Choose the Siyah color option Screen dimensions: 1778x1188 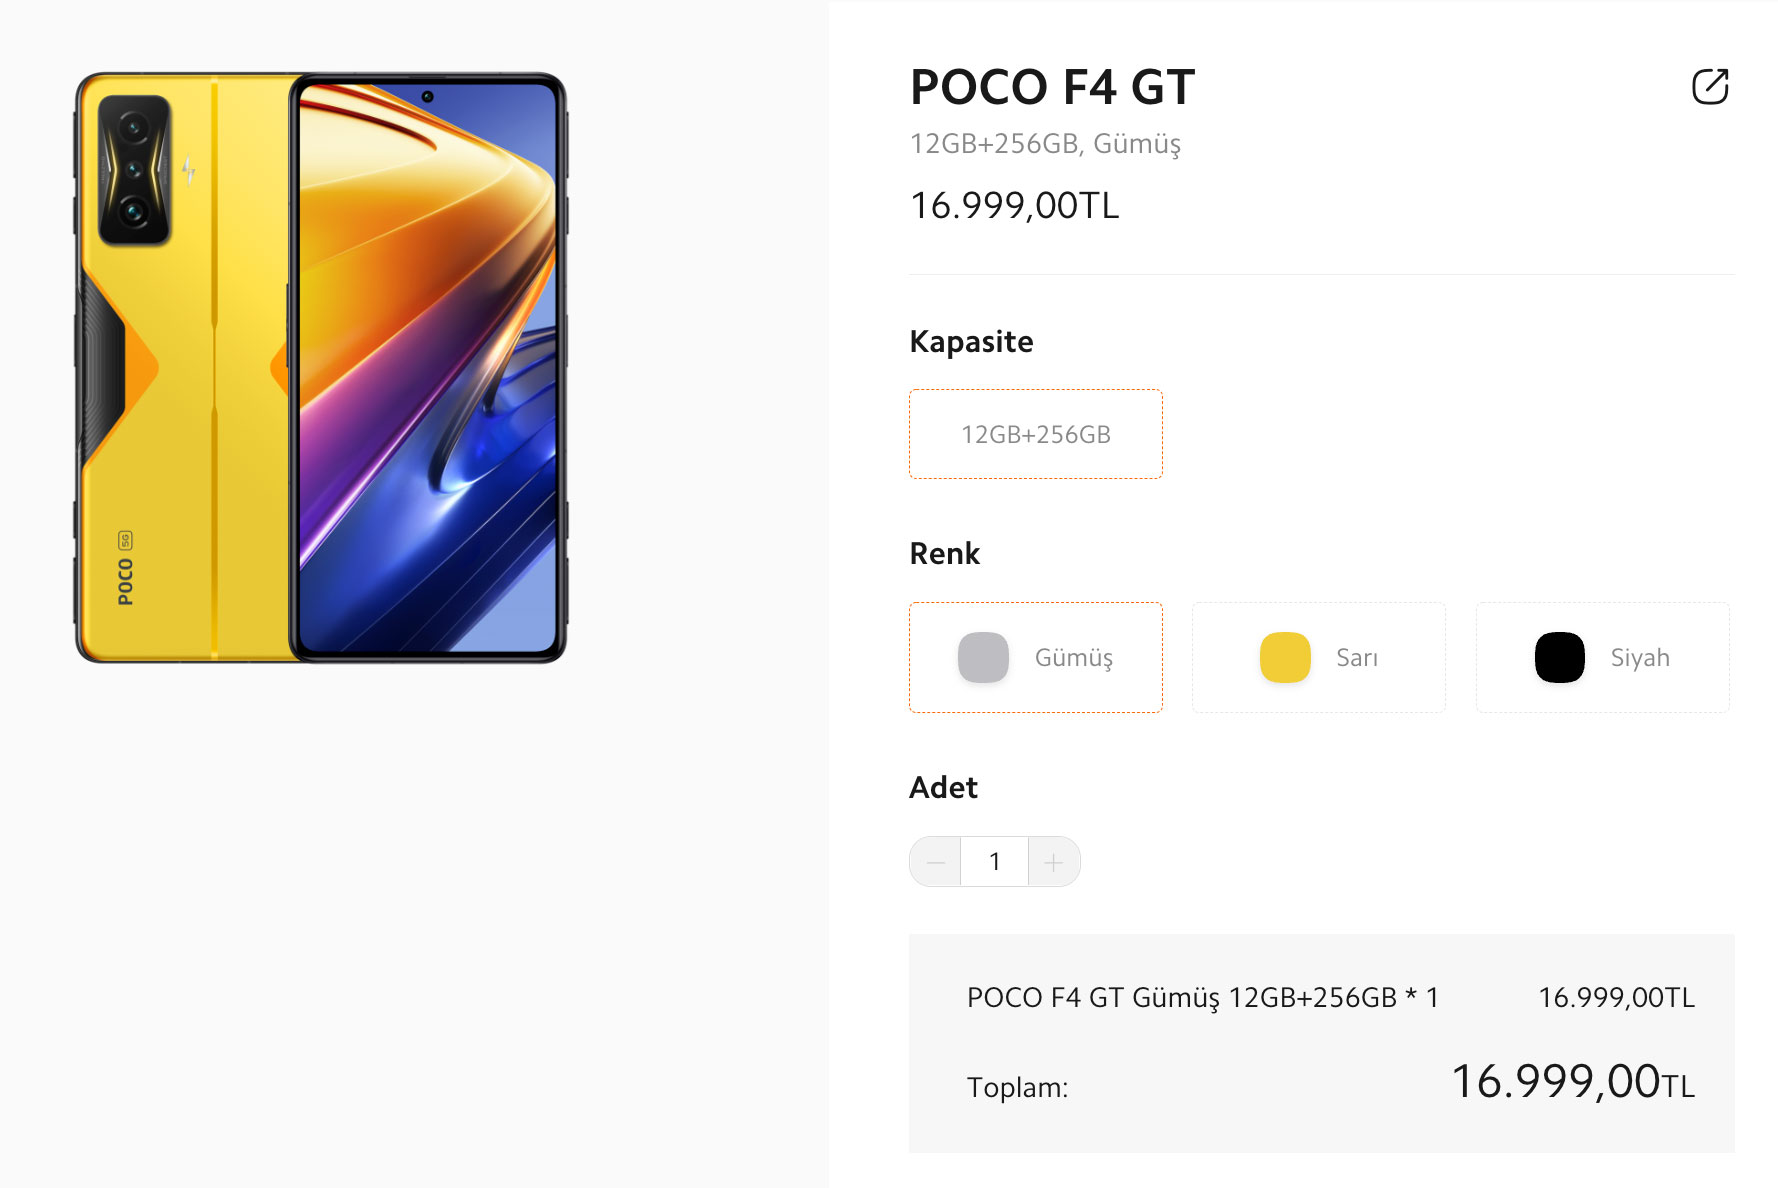click(x=1603, y=657)
